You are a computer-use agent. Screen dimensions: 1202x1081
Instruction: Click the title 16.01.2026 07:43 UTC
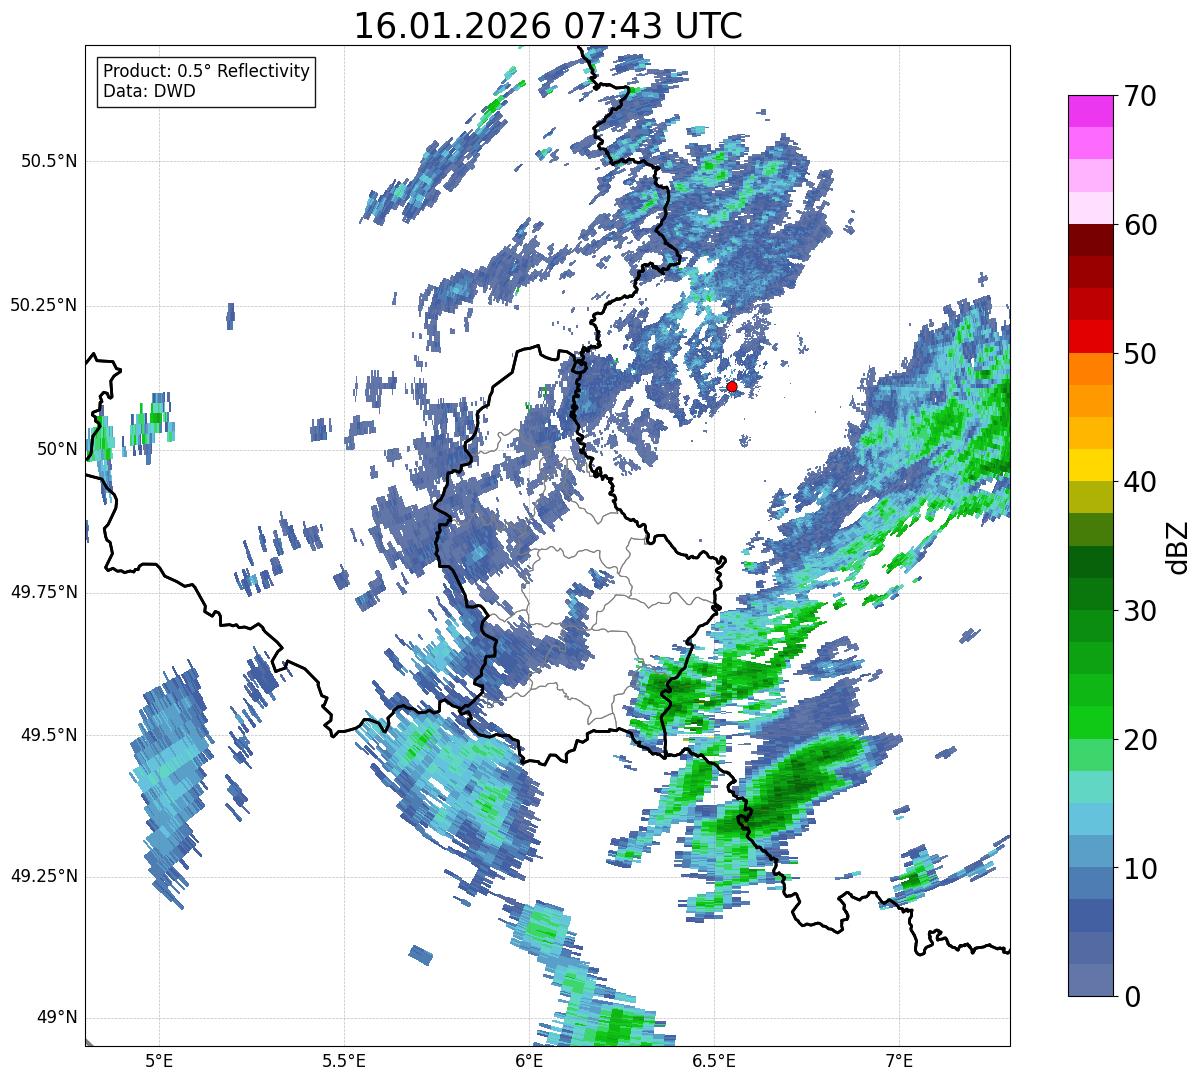[548, 26]
